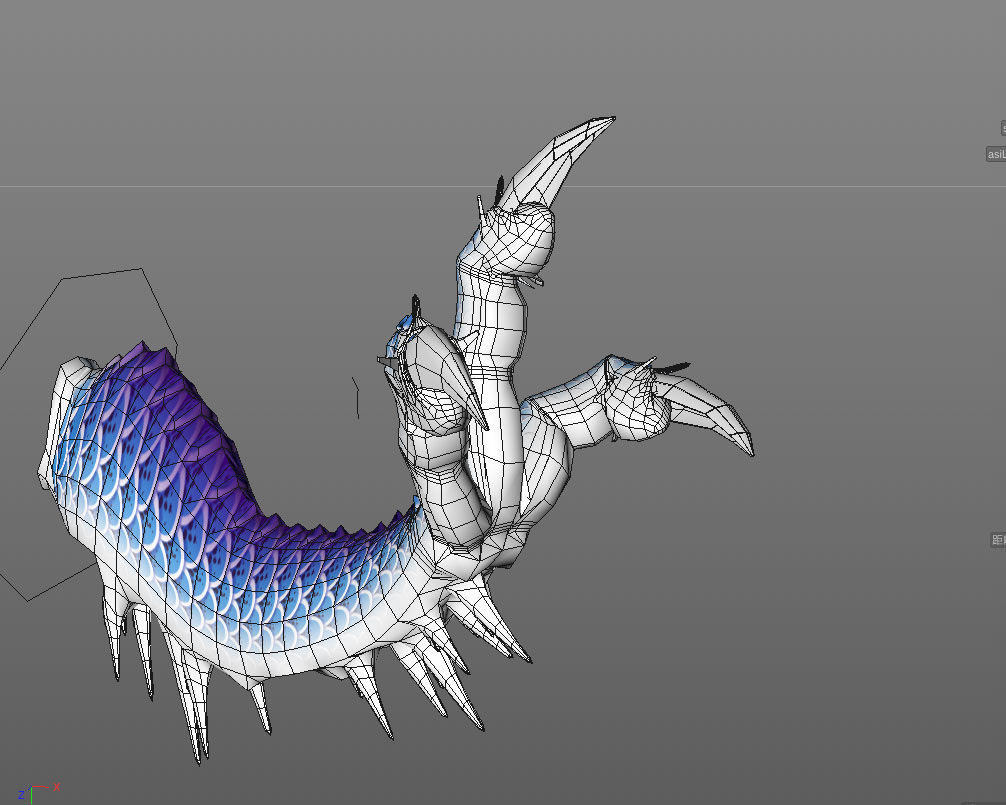Click the small bracket-shaped spline beside the head
Viewport: 1006px width, 805px height.
(357, 398)
